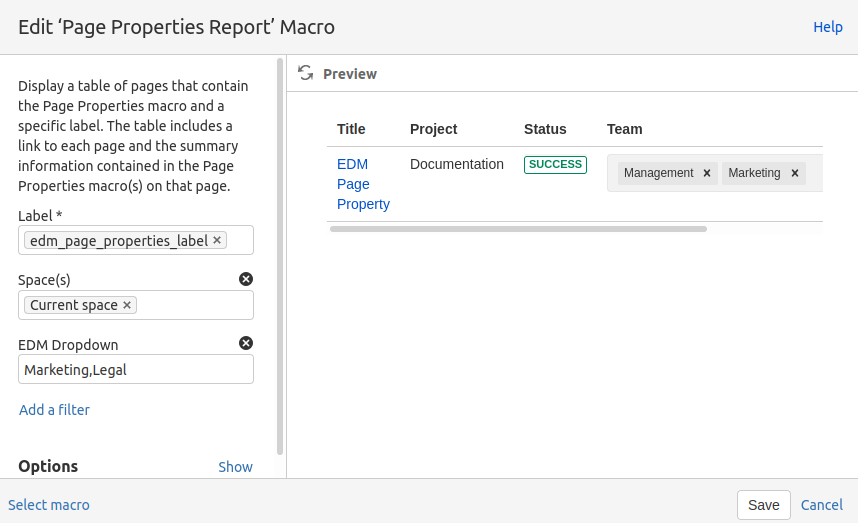
Task: Save the macro settings
Action: coord(763,505)
